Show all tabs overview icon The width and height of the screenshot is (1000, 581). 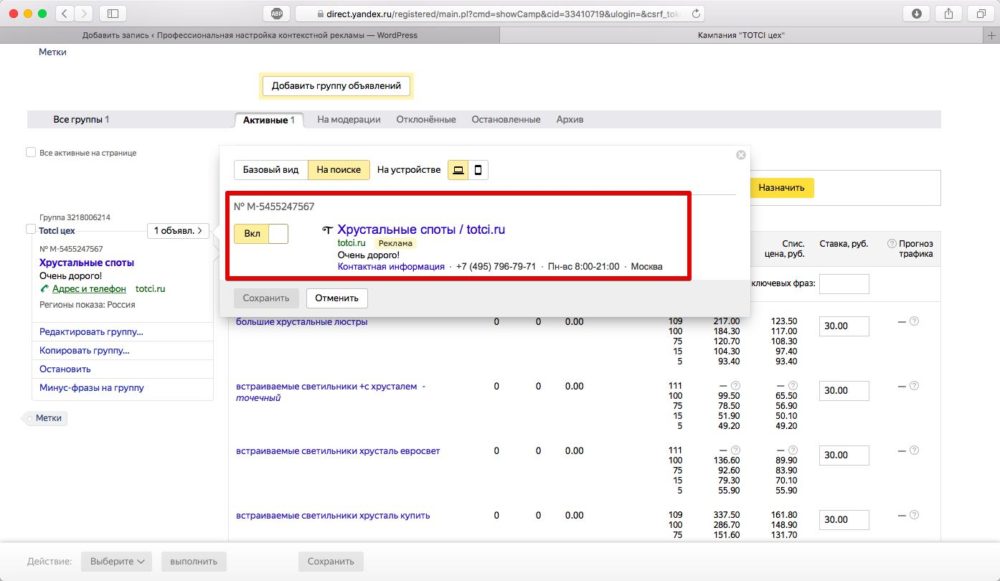click(x=981, y=13)
